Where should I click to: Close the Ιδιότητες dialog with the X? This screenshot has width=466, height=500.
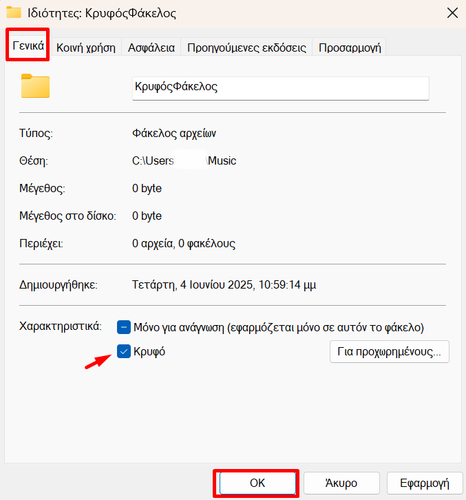point(452,13)
